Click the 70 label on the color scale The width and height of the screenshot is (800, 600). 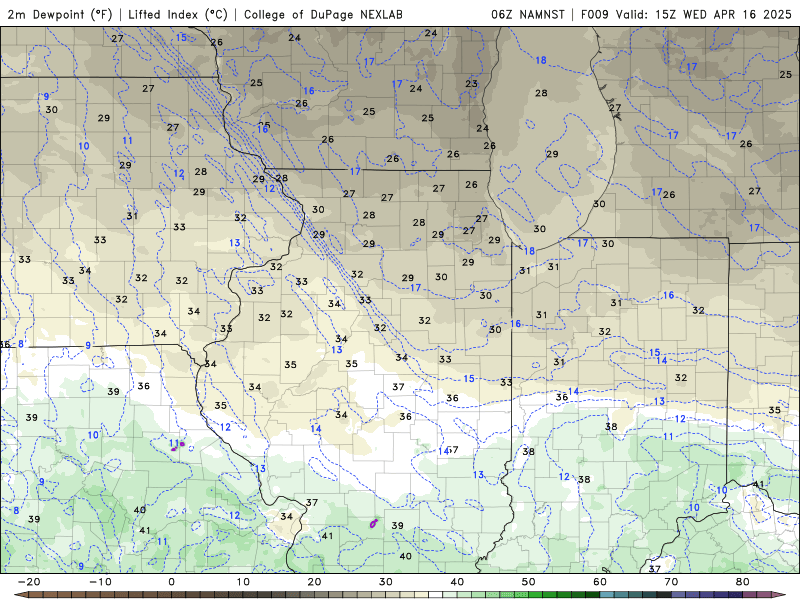click(x=671, y=582)
